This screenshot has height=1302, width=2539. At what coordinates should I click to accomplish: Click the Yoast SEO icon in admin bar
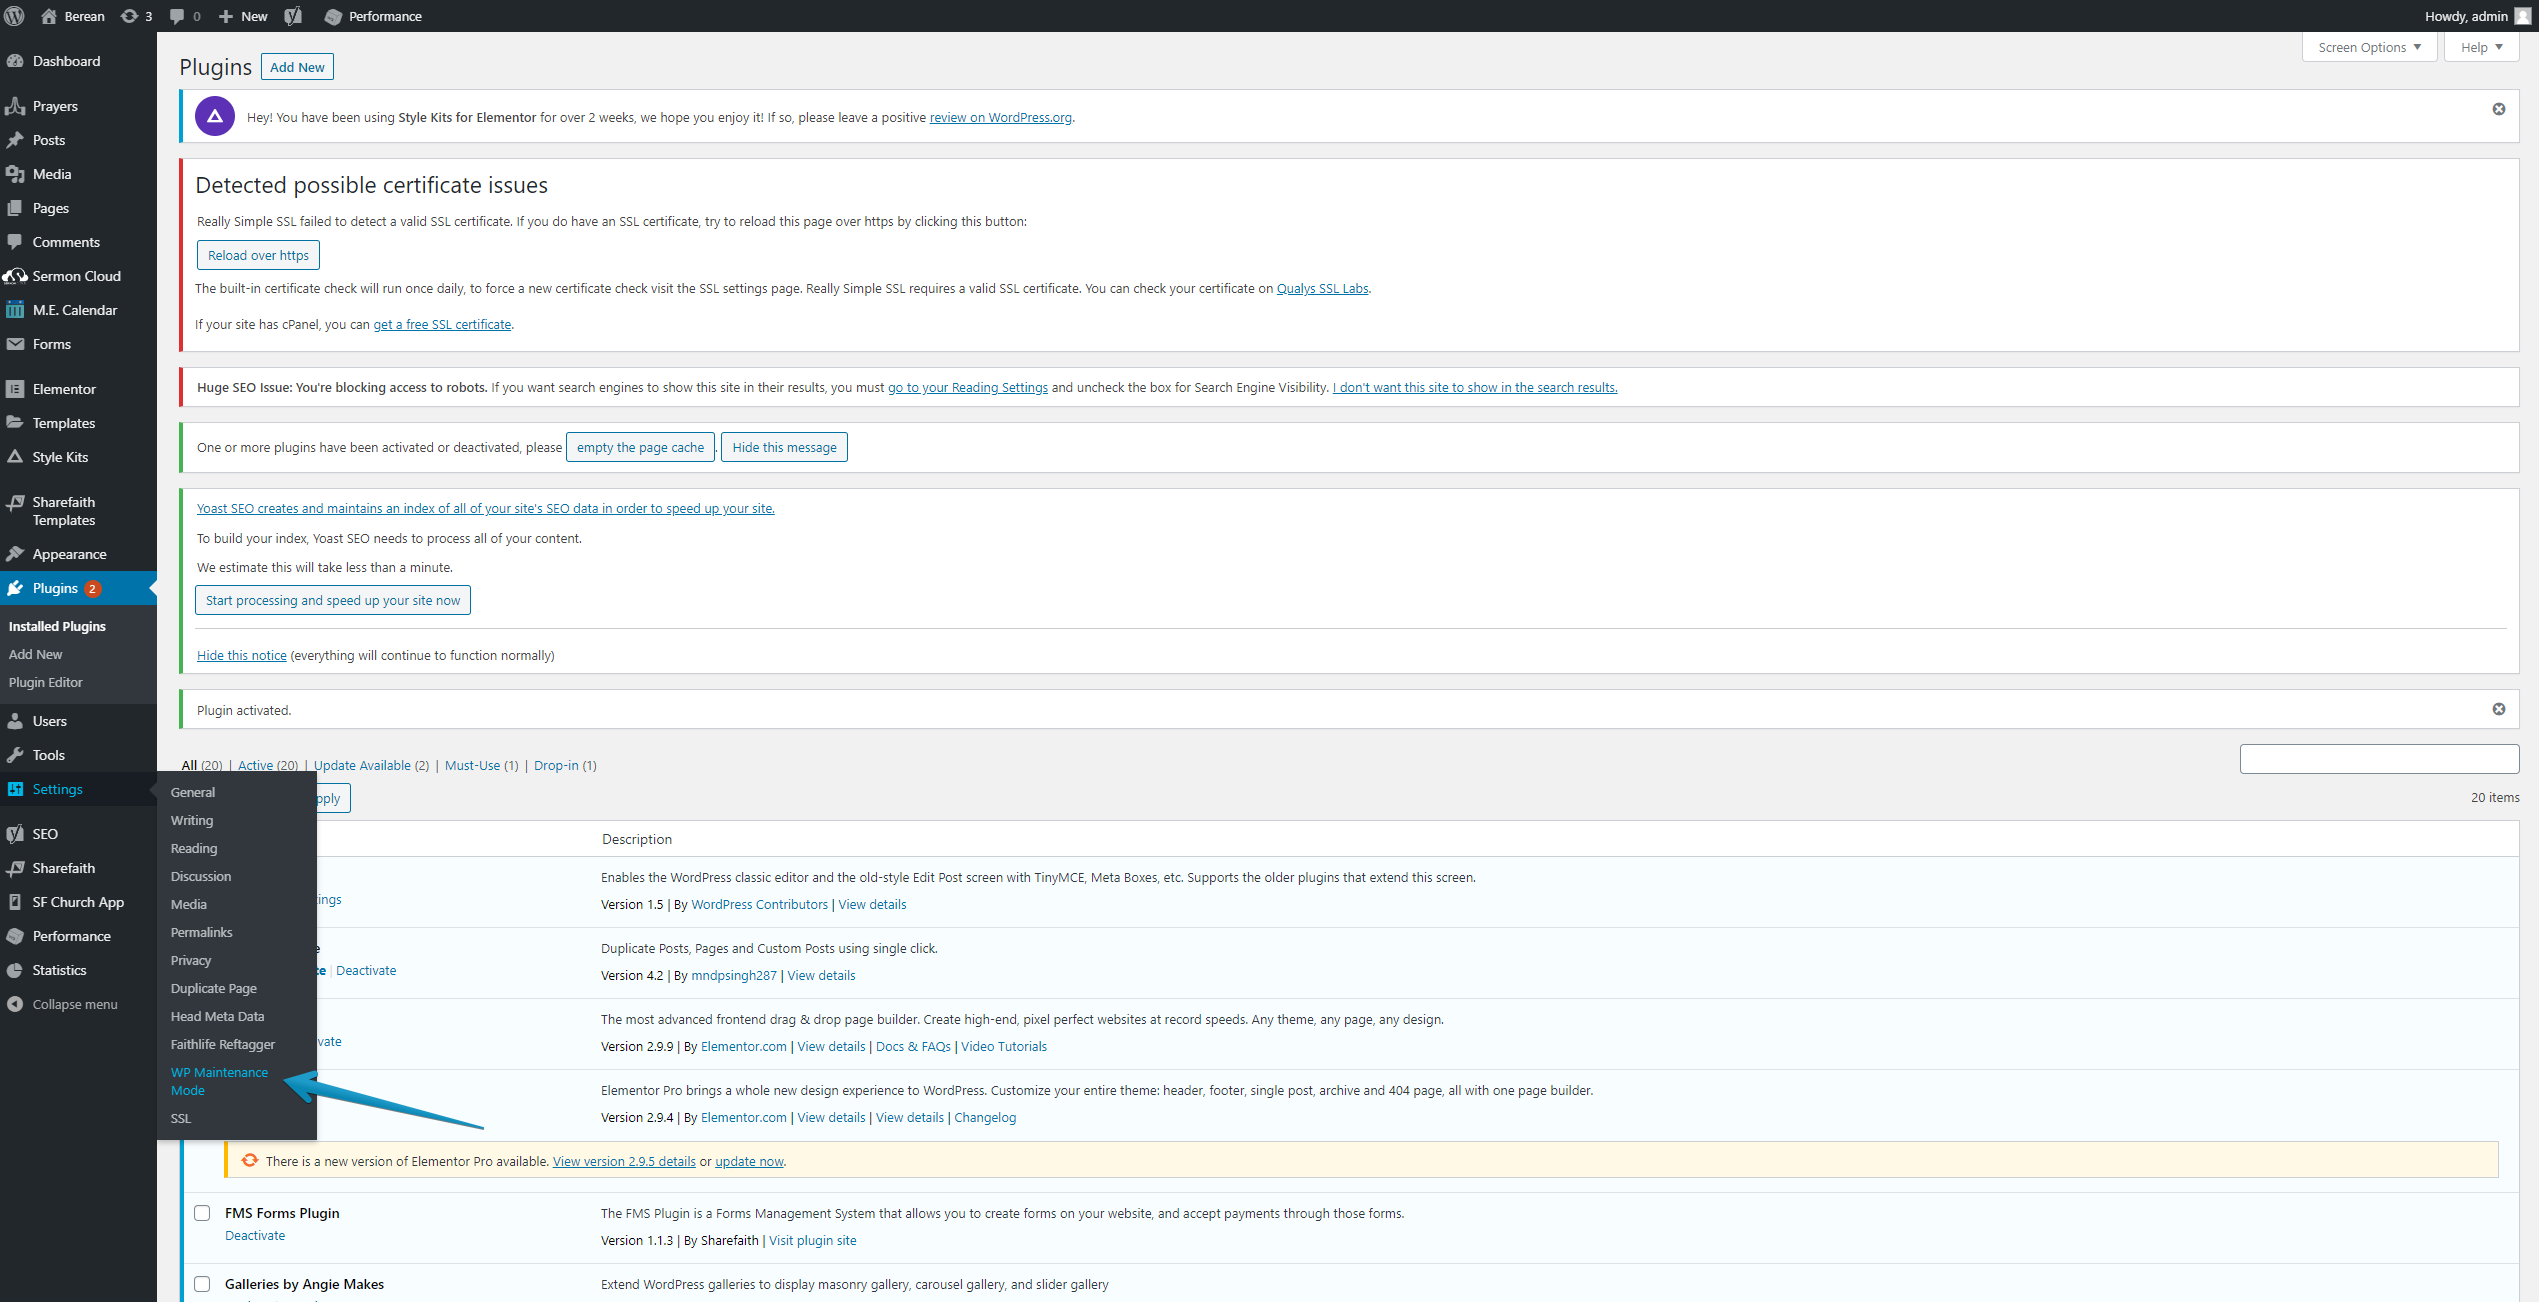293,16
